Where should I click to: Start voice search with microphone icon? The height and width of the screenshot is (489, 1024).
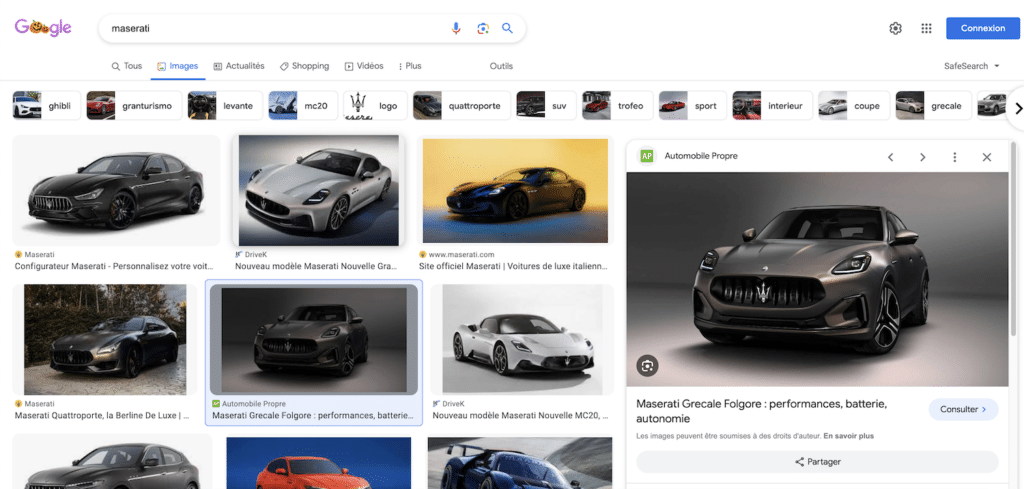456,28
